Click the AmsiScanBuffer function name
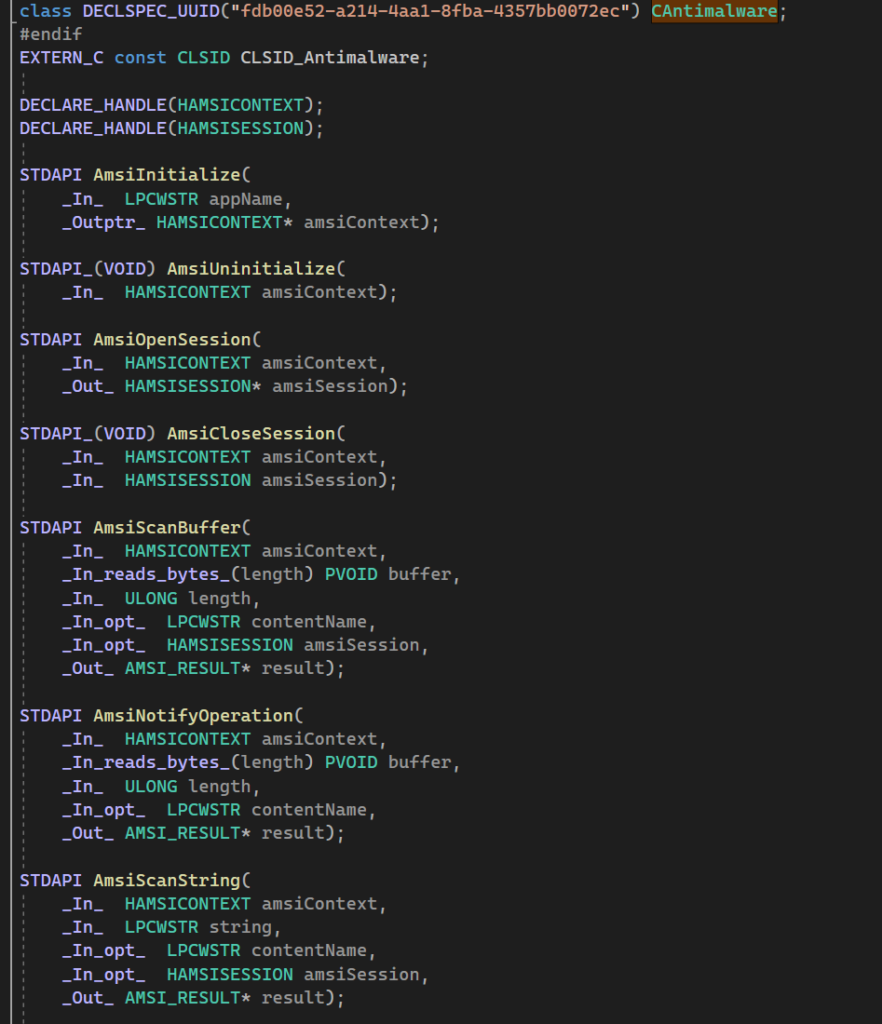882x1024 pixels. [167, 528]
